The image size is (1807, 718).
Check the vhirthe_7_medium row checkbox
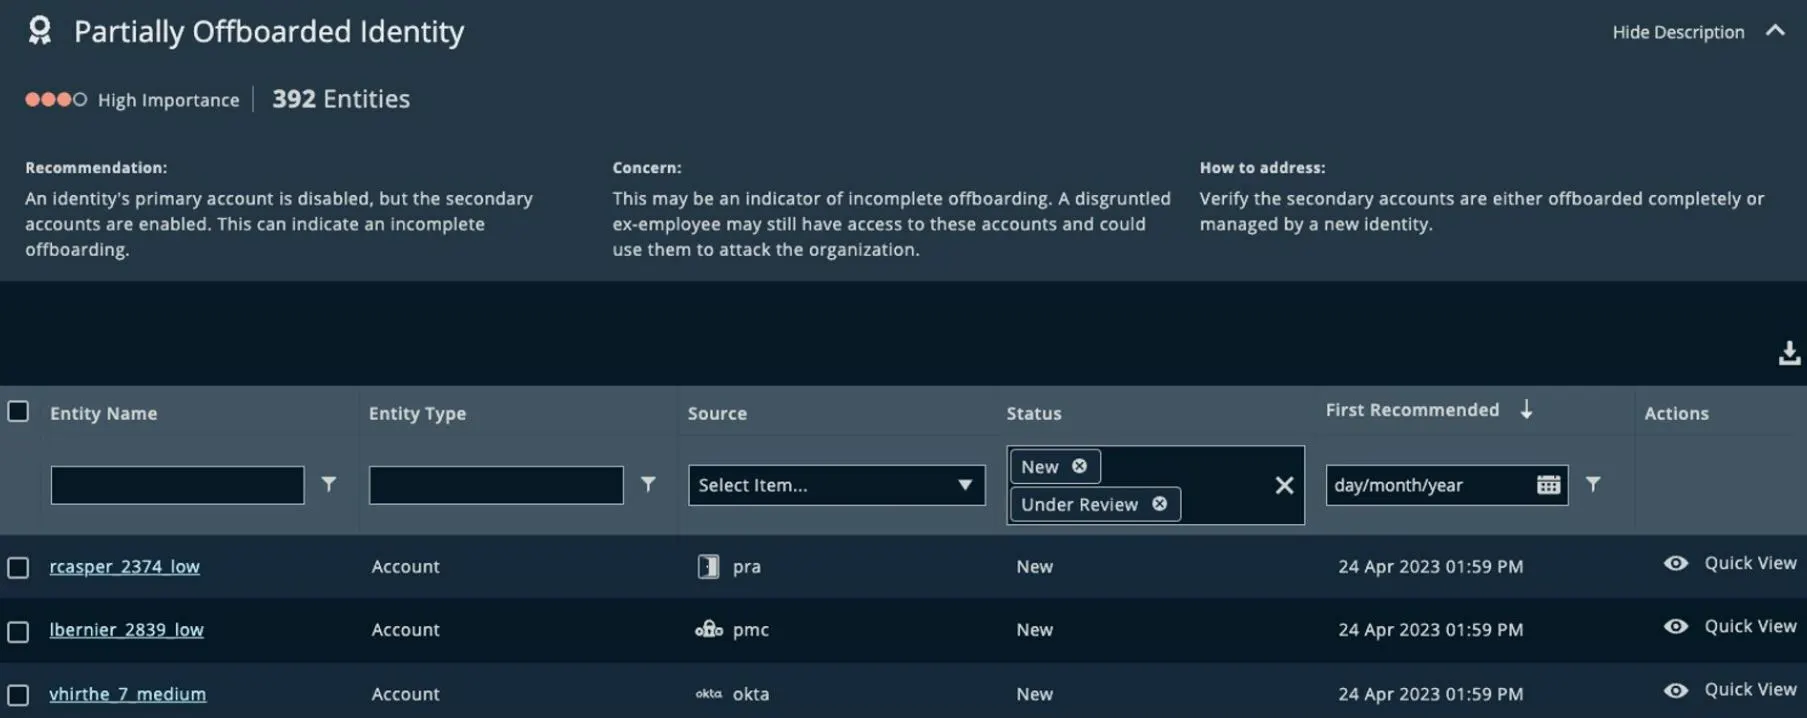[18, 695]
